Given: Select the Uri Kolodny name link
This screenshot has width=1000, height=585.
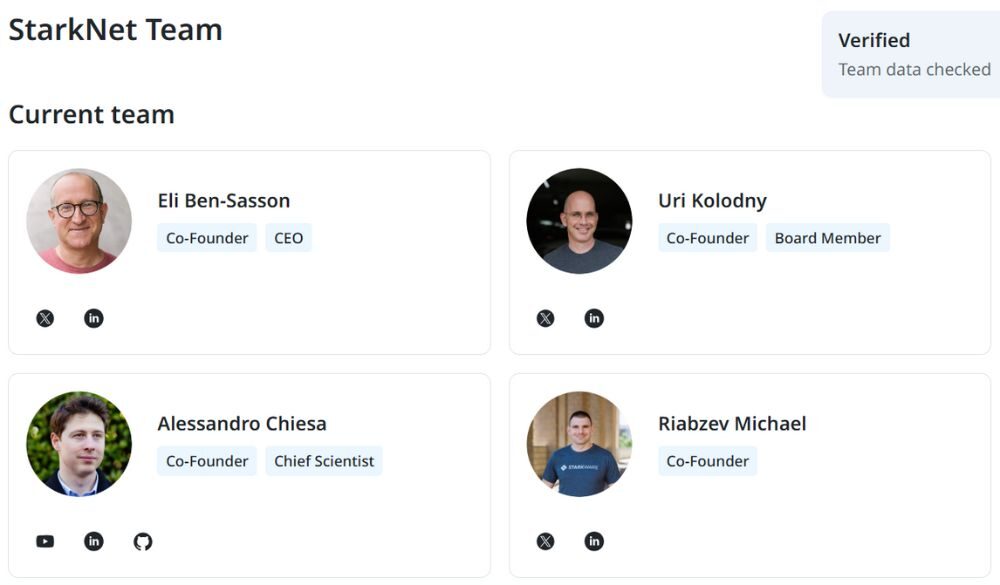Looking at the screenshot, I should click(x=712, y=201).
